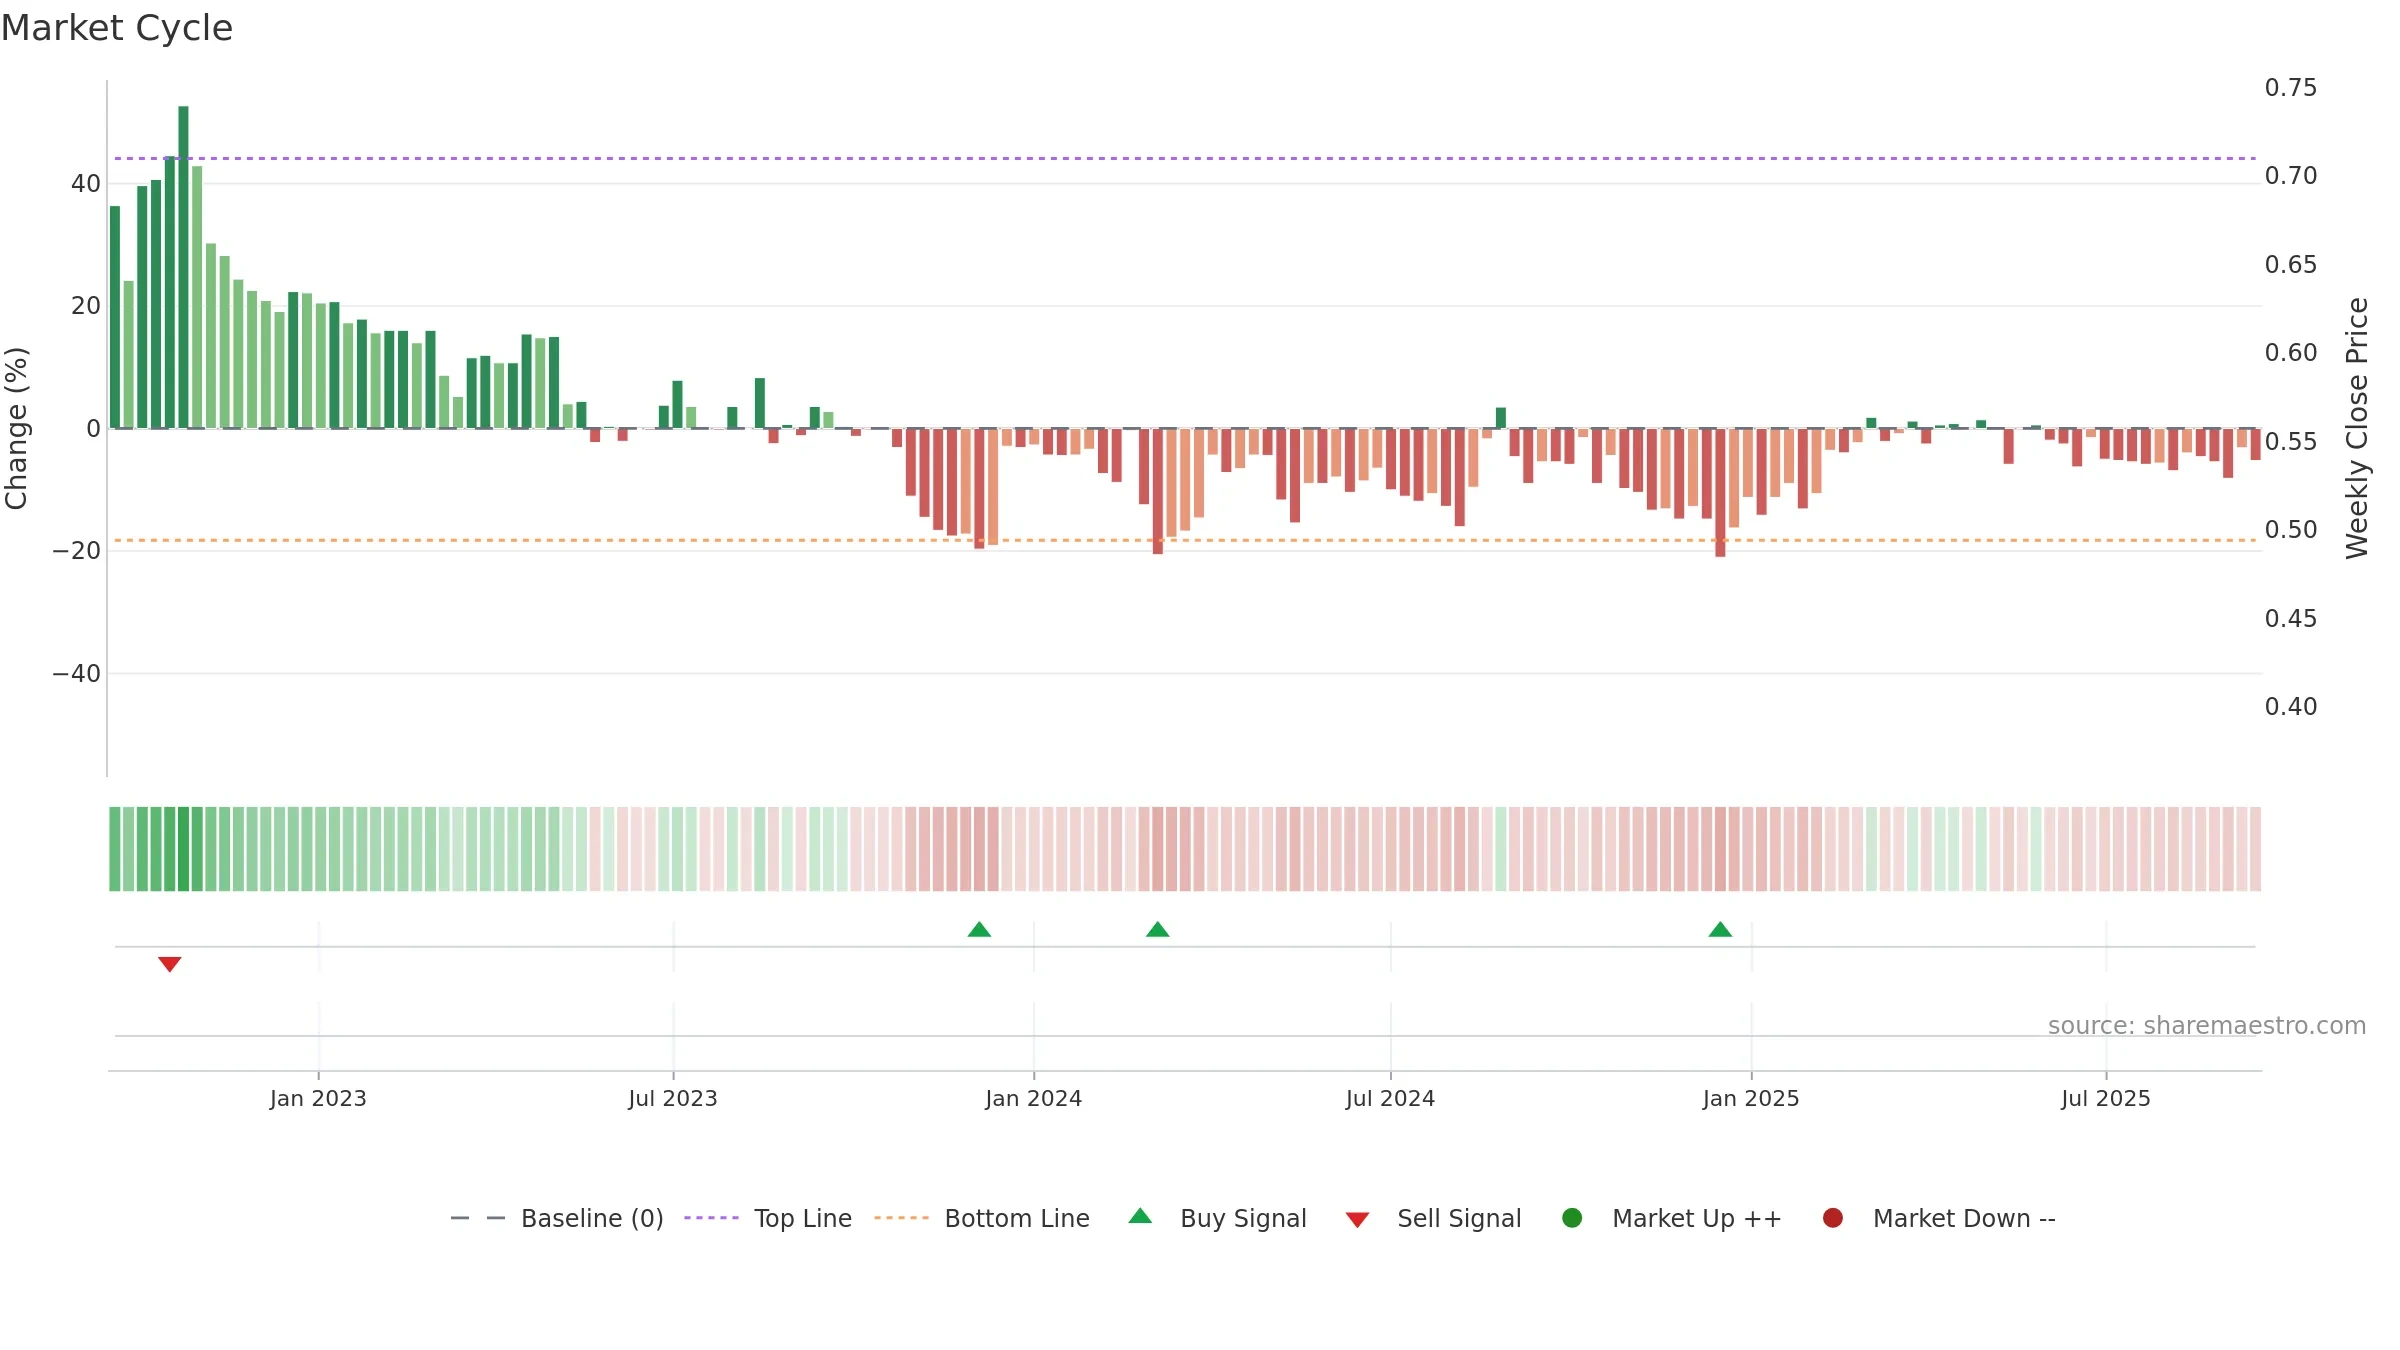Toggle the Baseline (0) legend item
This screenshot has width=2400, height=1350.
click(x=557, y=1218)
